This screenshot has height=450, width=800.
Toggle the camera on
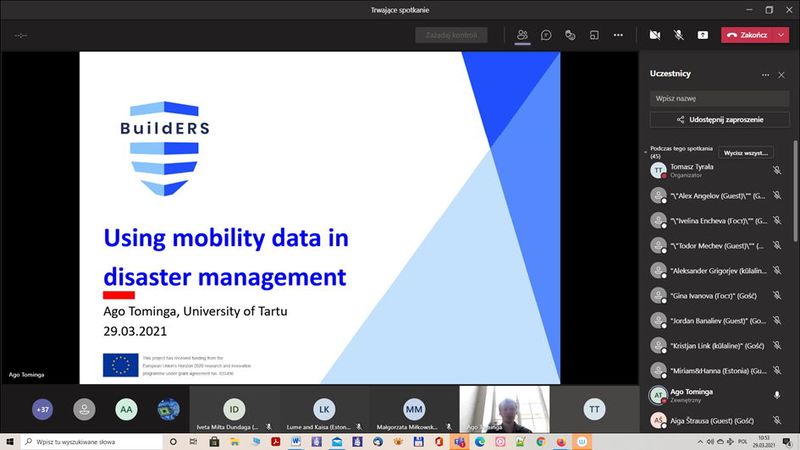point(655,35)
